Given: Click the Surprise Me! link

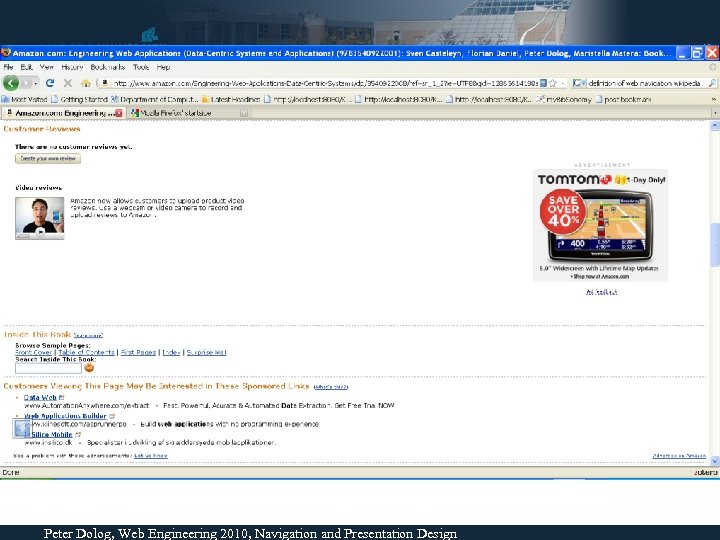Looking at the screenshot, I should pos(206,352).
